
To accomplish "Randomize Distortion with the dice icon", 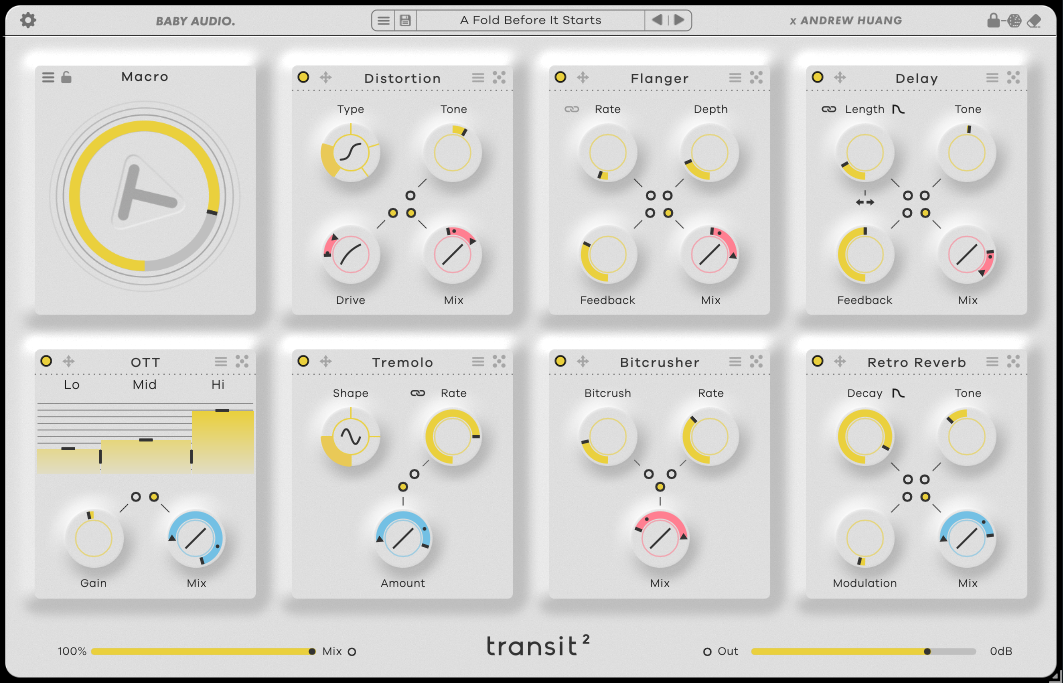I will point(499,78).
